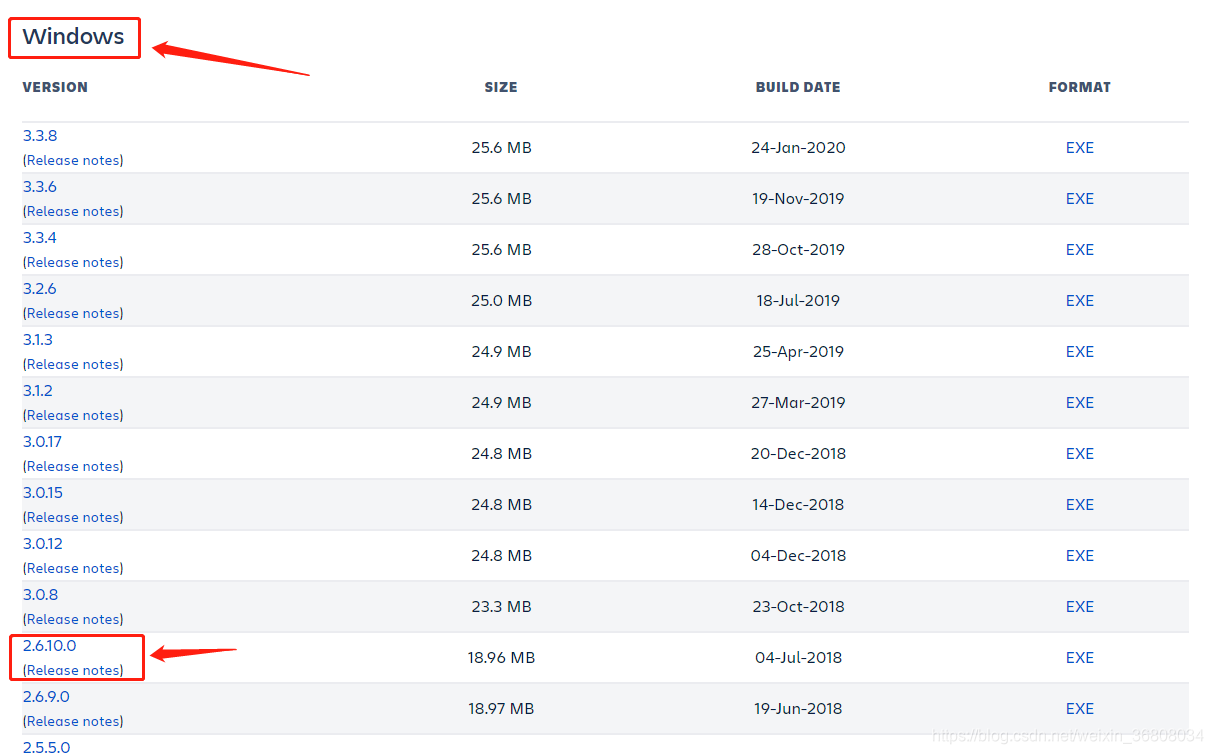
Task: View Release notes for 3.1.2
Action: tap(73, 415)
